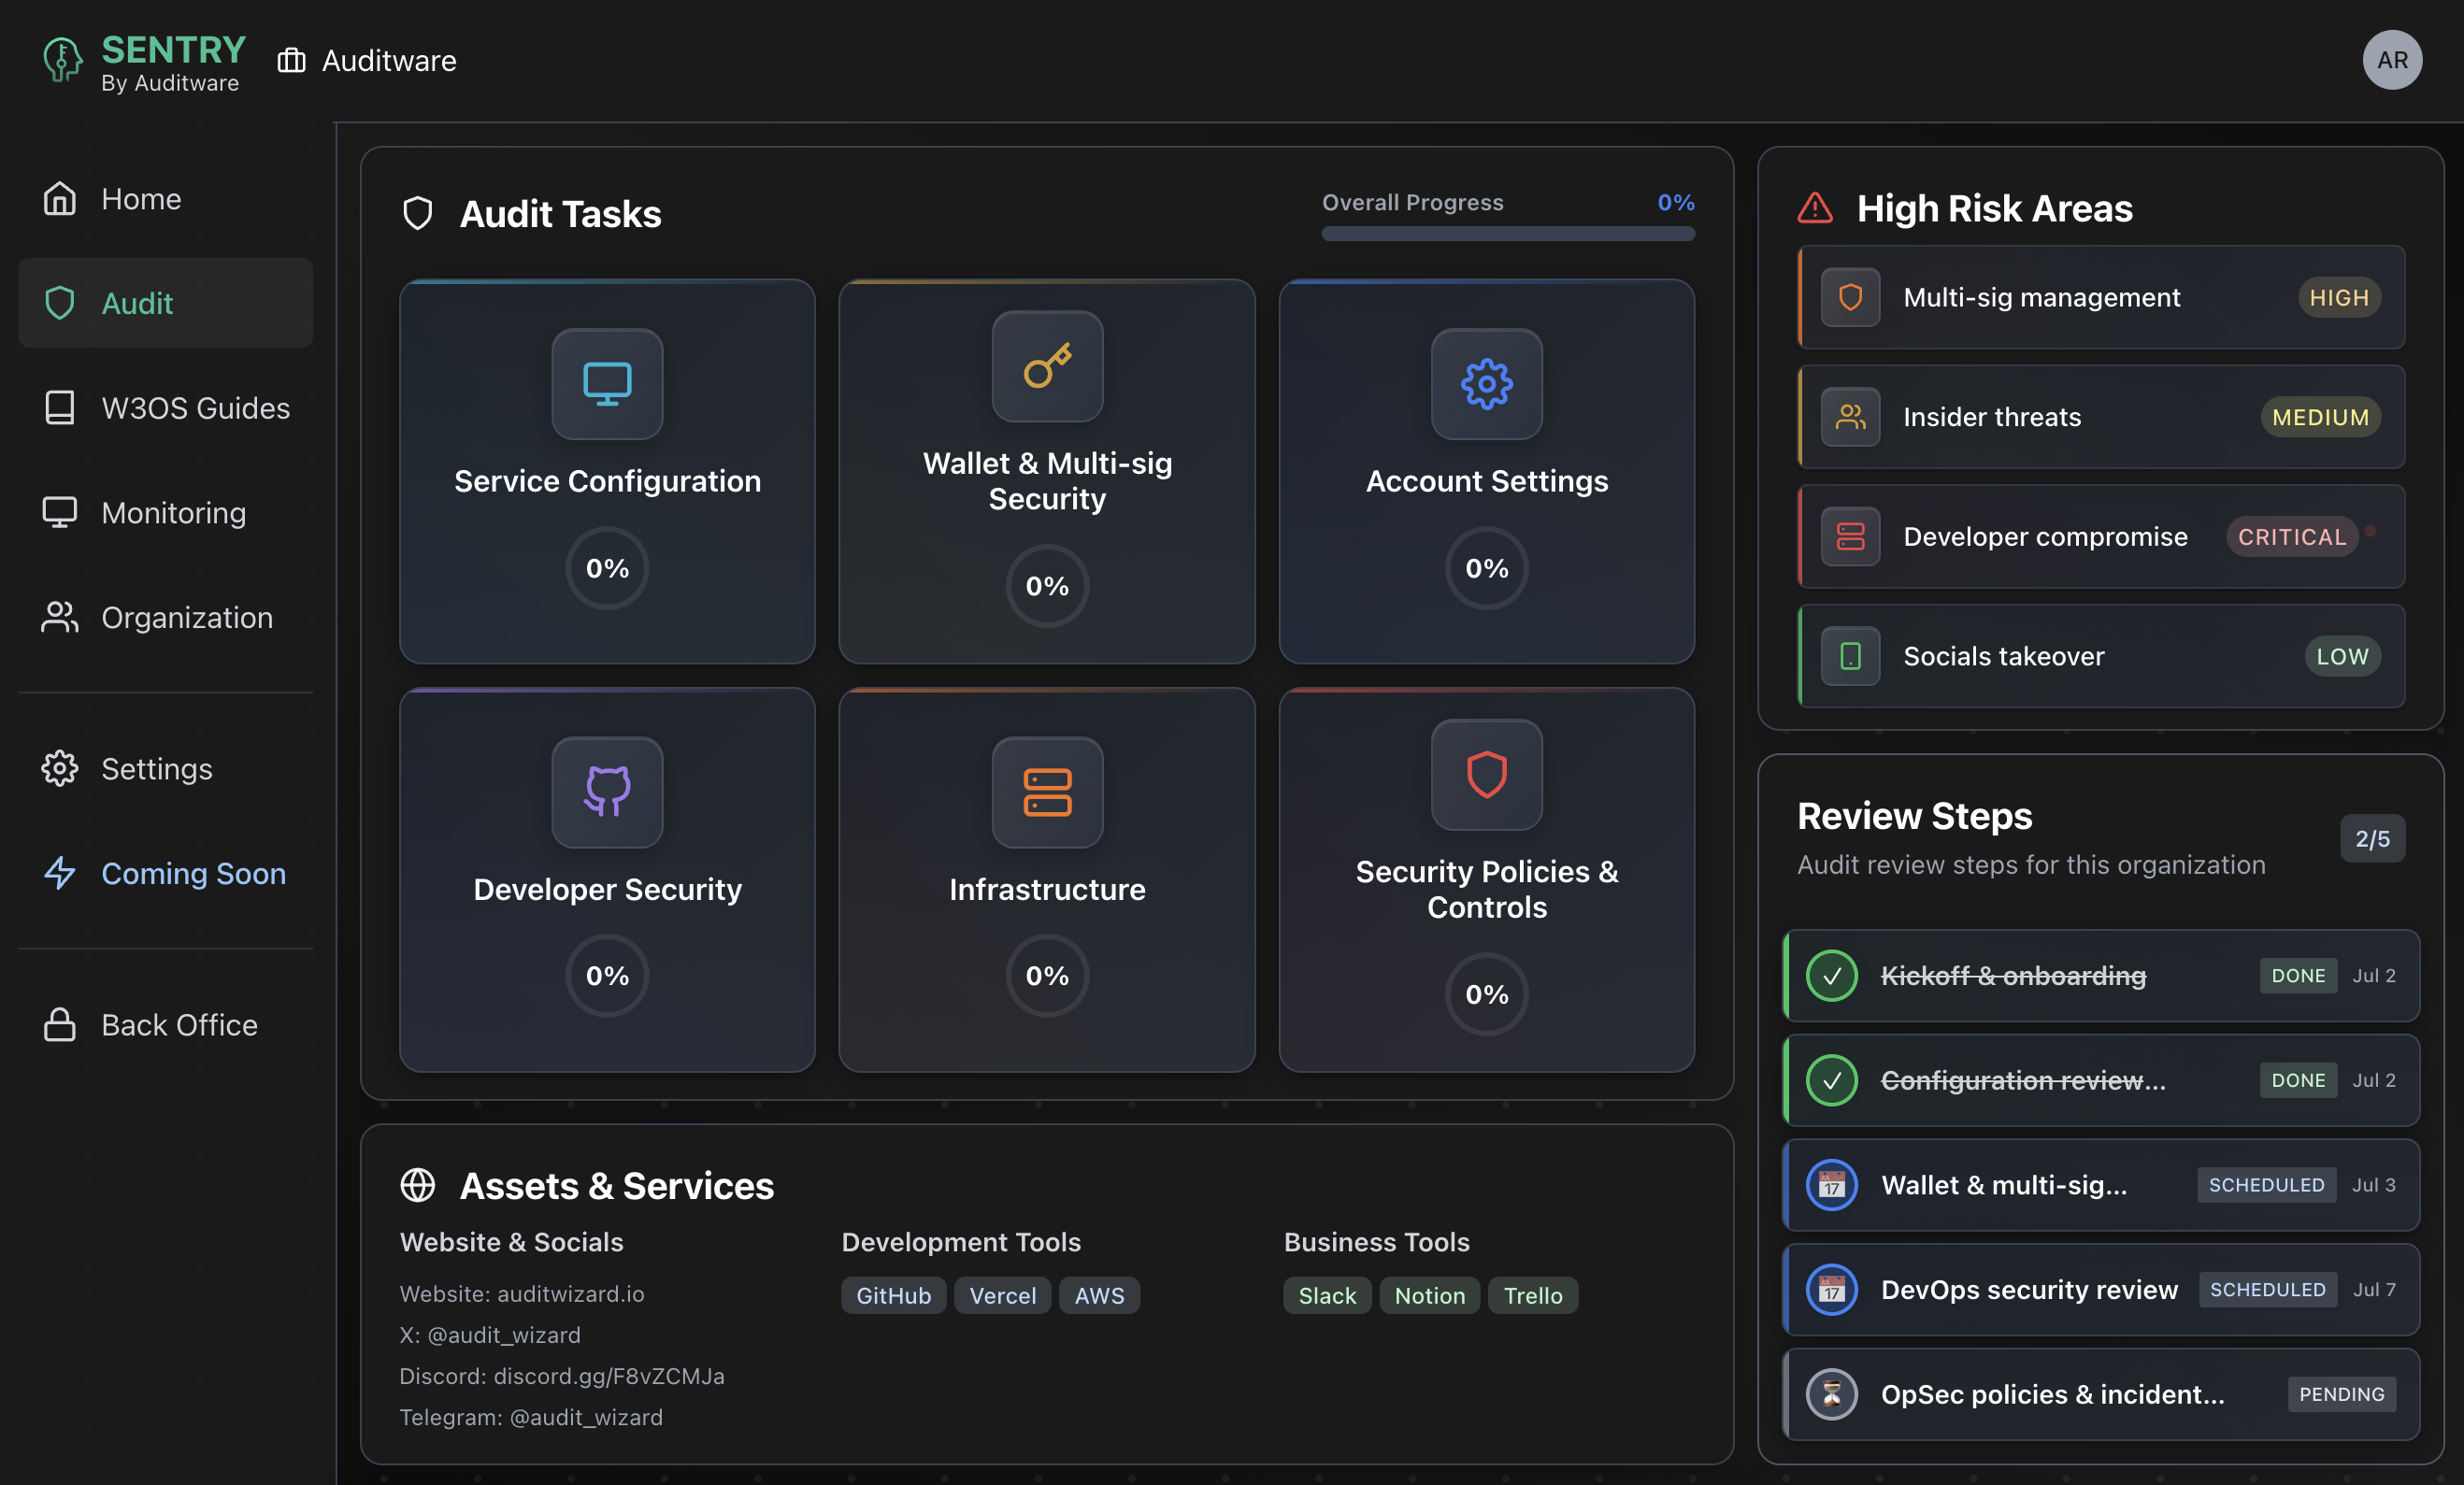Click the Notion business tool tag

coord(1429,1295)
